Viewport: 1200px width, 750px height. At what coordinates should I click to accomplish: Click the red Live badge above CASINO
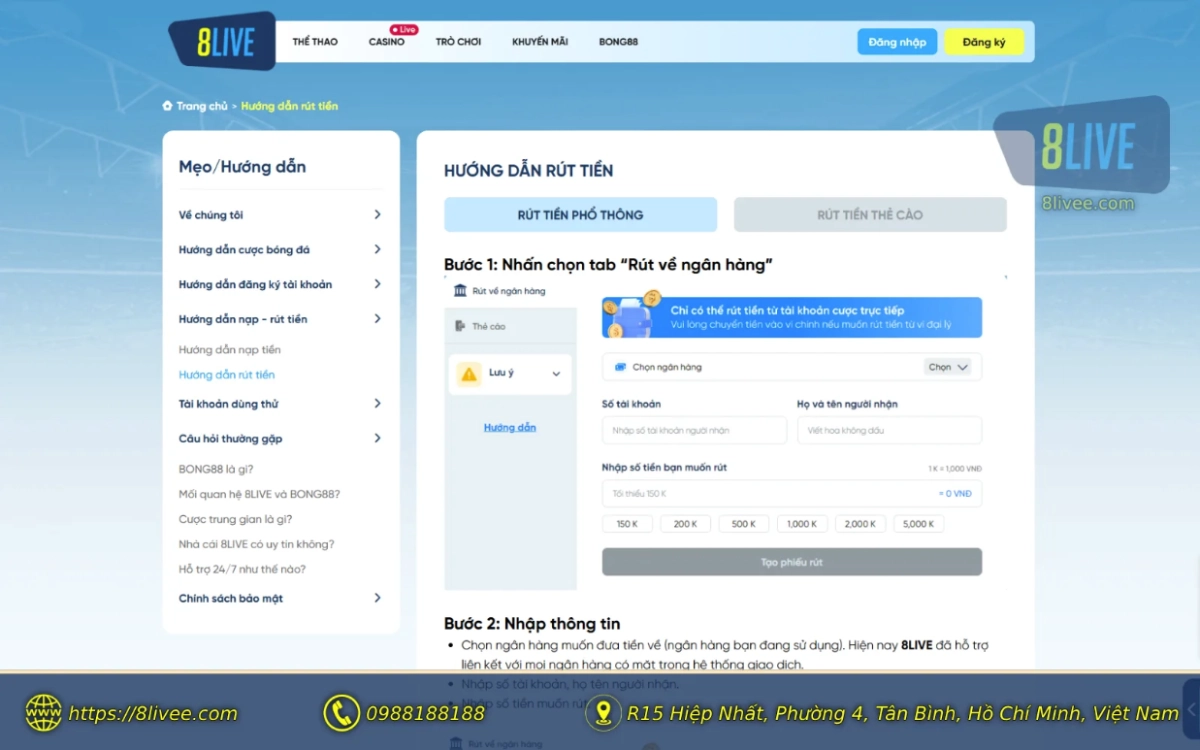[x=402, y=29]
